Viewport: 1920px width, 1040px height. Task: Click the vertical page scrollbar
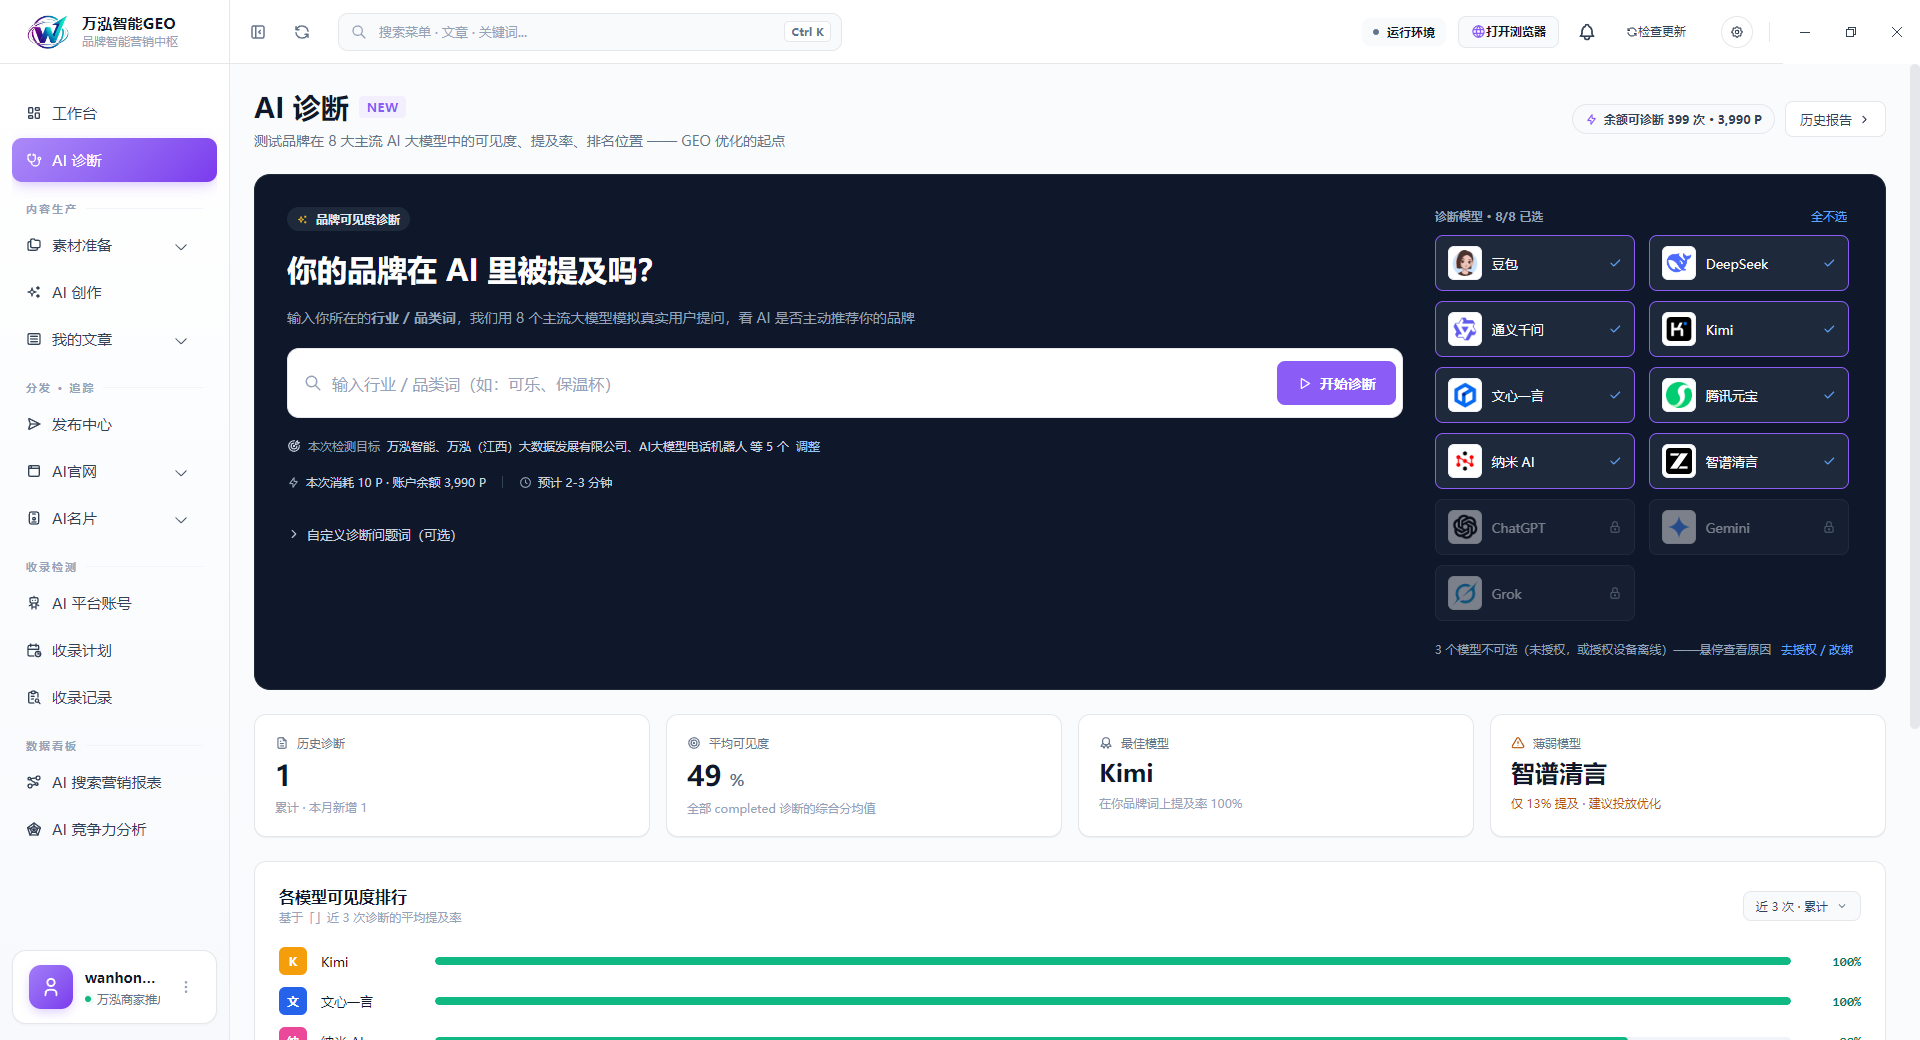point(1914,395)
